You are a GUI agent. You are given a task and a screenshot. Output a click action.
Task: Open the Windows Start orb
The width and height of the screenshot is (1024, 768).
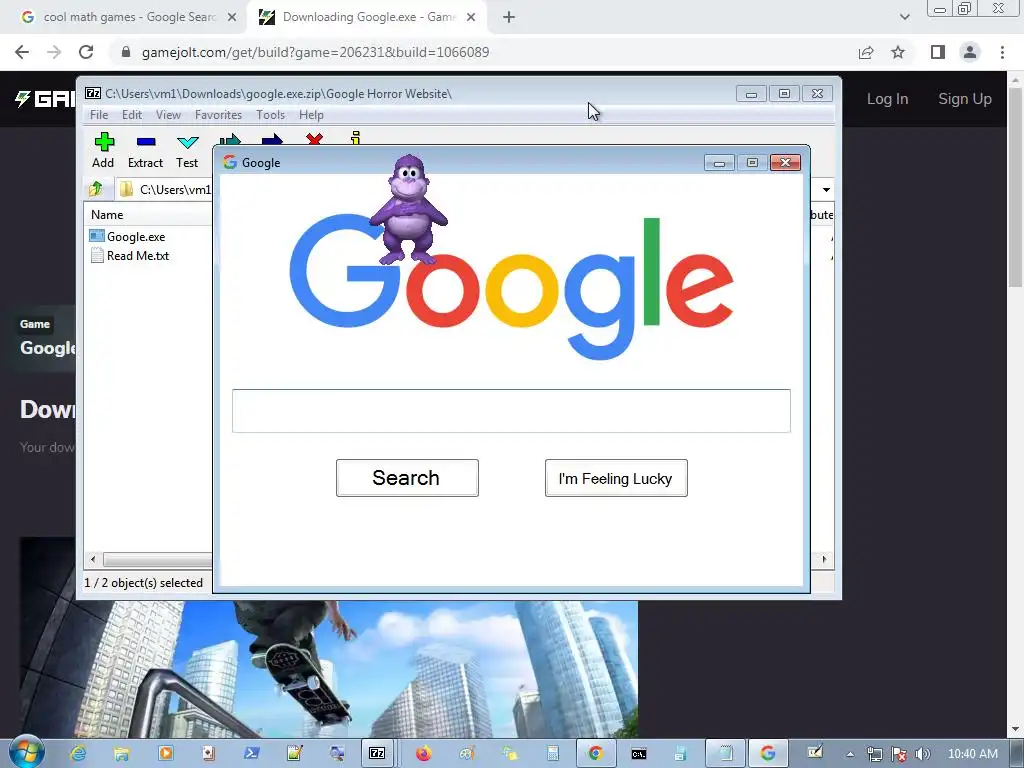tap(27, 752)
